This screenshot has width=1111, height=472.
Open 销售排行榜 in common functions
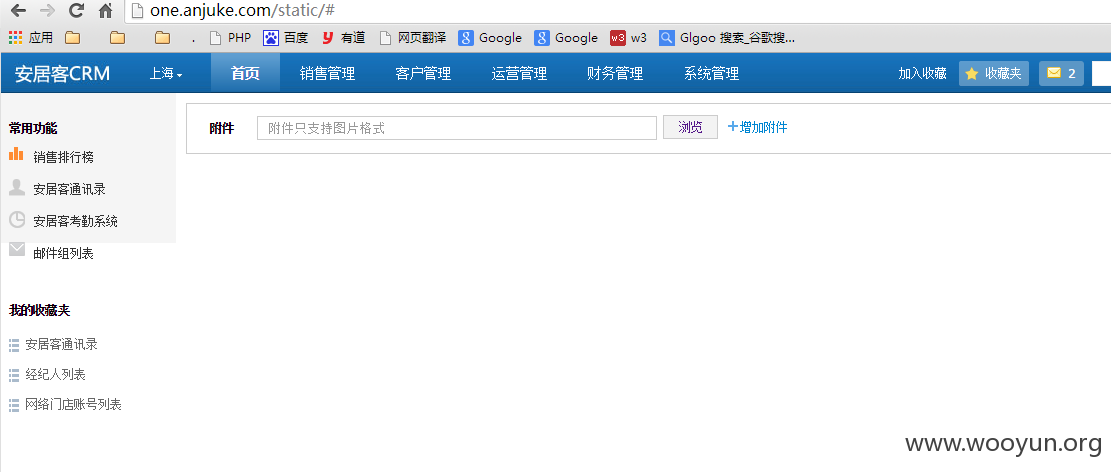[x=64, y=157]
